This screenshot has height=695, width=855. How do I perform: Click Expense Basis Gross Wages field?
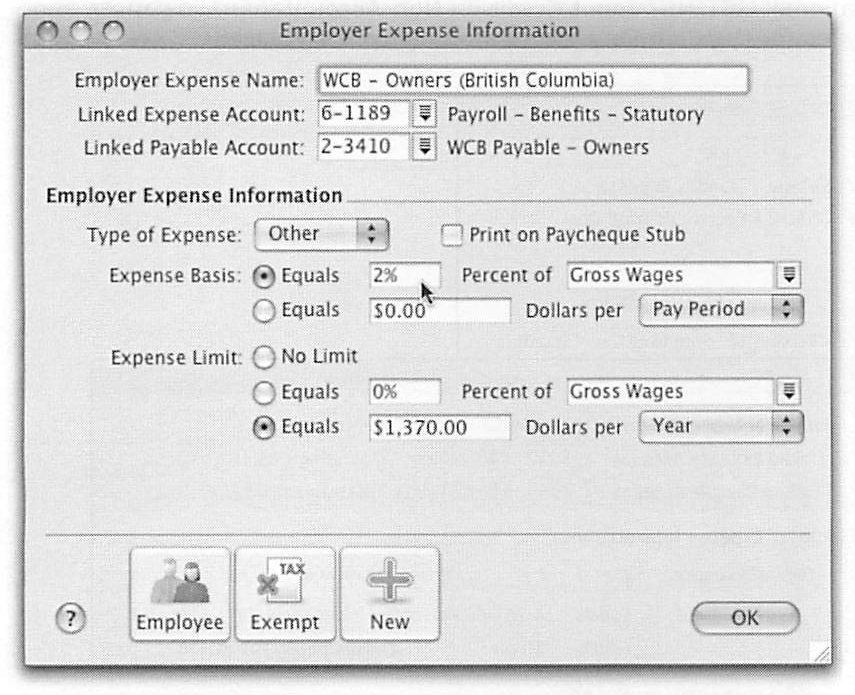(x=671, y=275)
